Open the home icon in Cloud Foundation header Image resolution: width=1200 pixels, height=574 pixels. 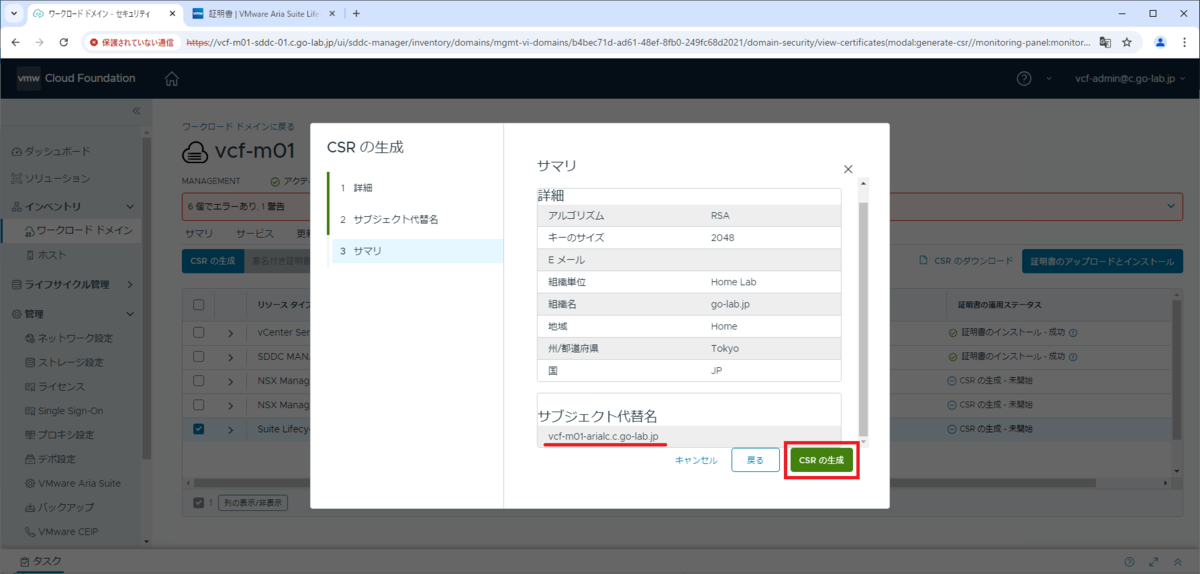[x=172, y=78]
